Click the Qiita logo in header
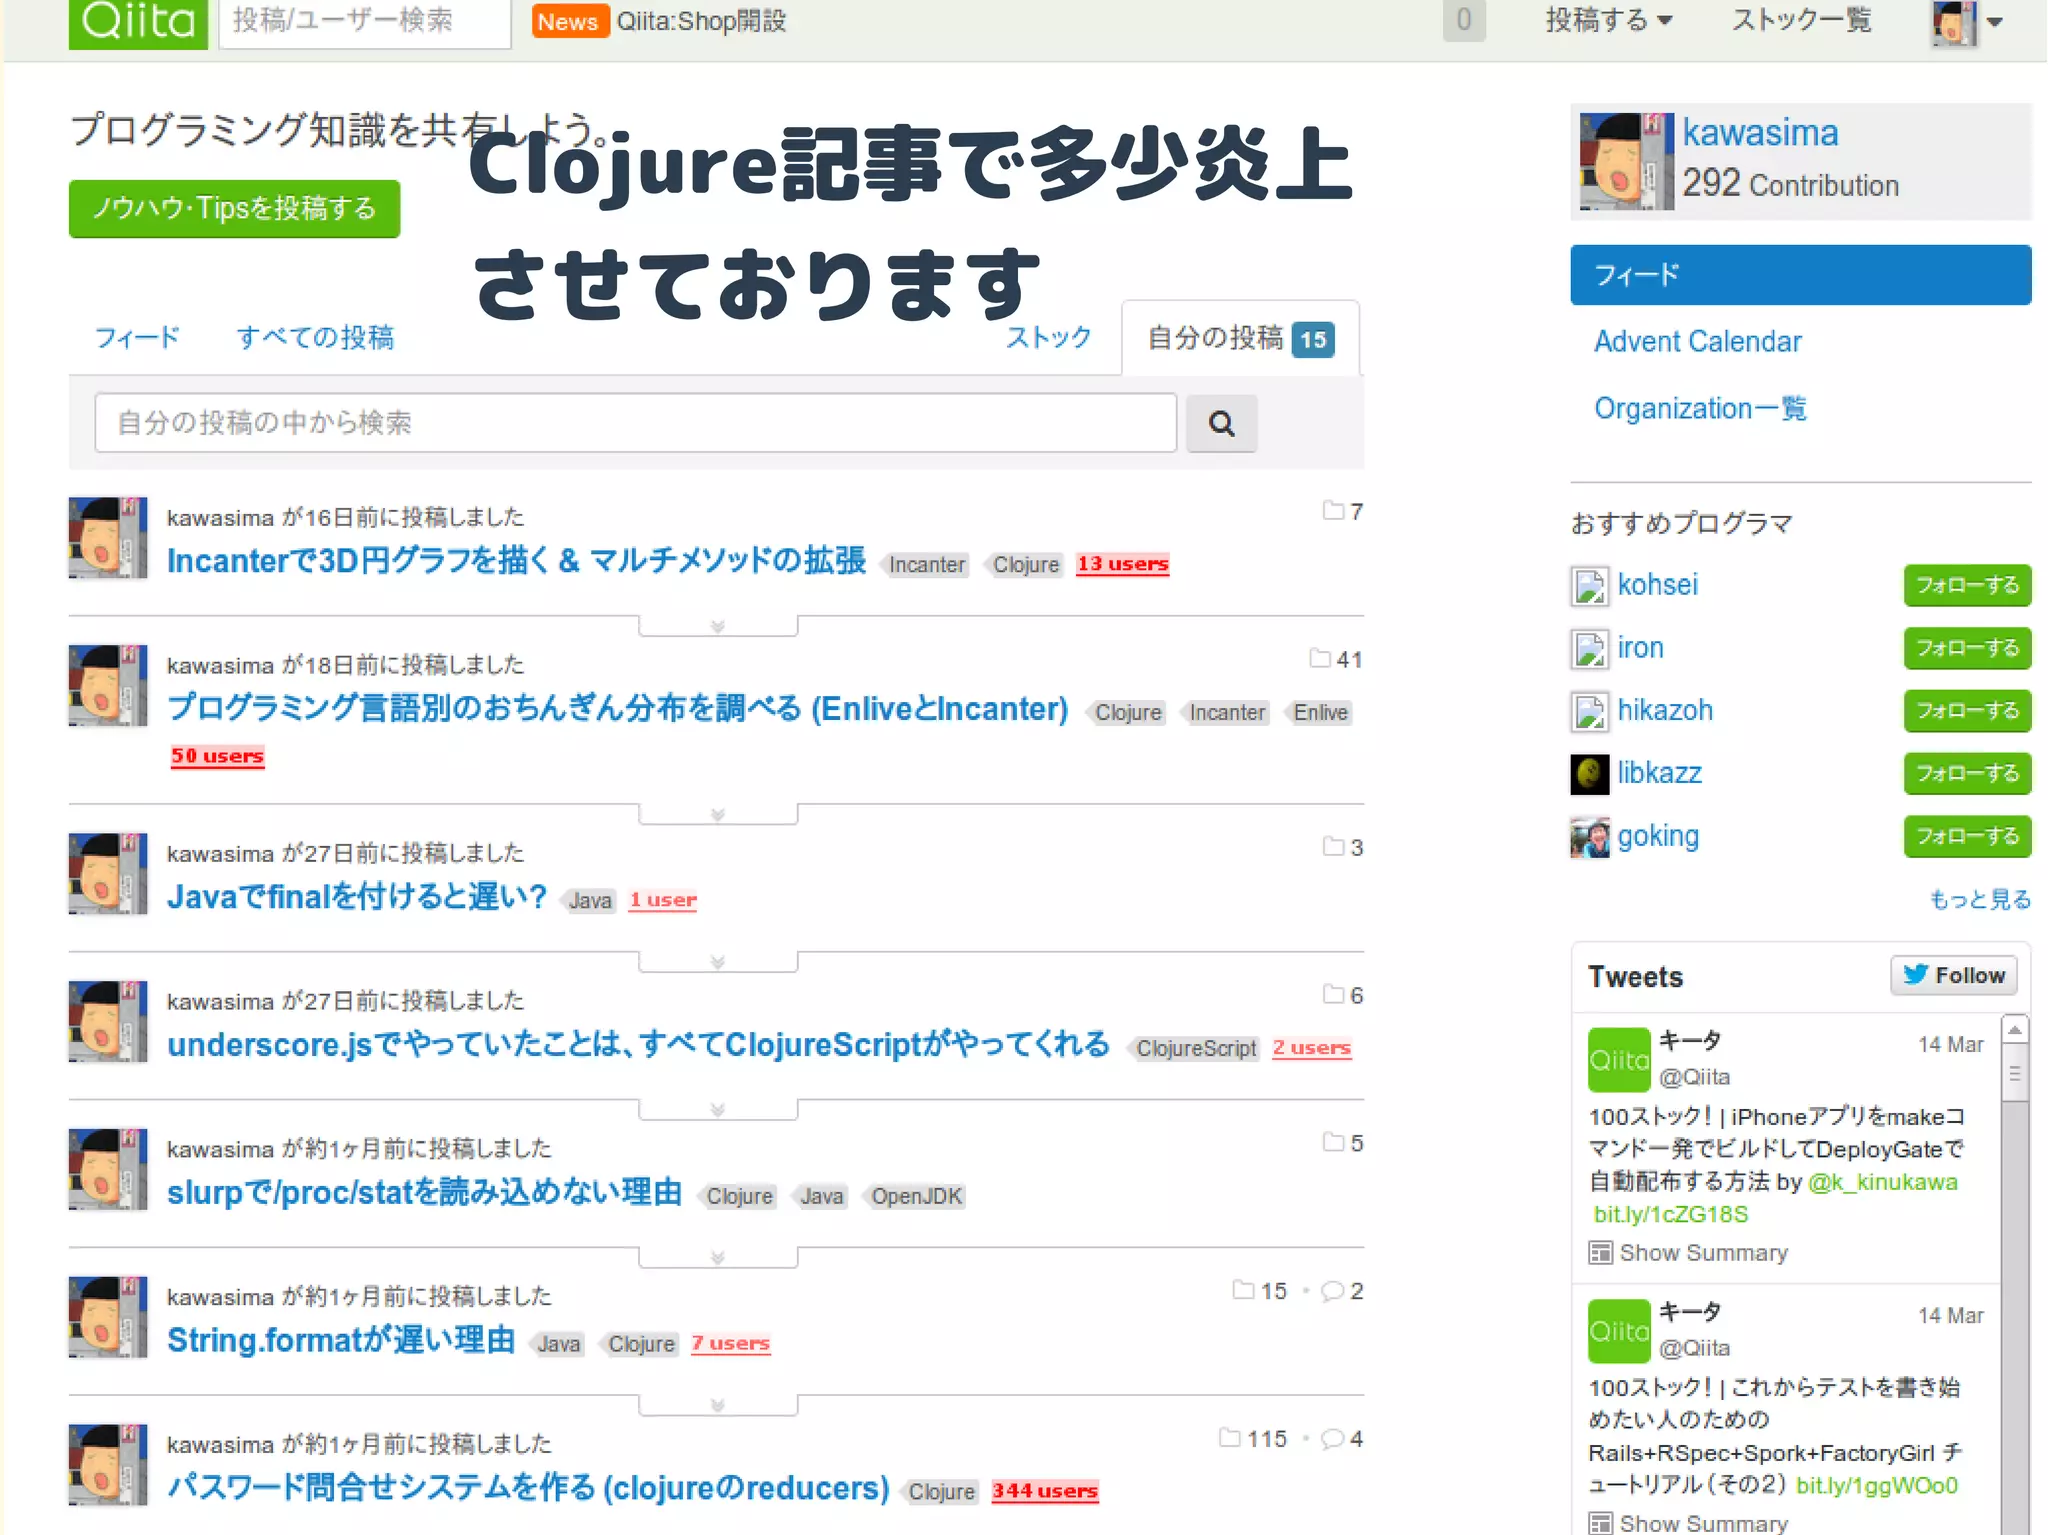This screenshot has height=1535, width=2048. 138,22
